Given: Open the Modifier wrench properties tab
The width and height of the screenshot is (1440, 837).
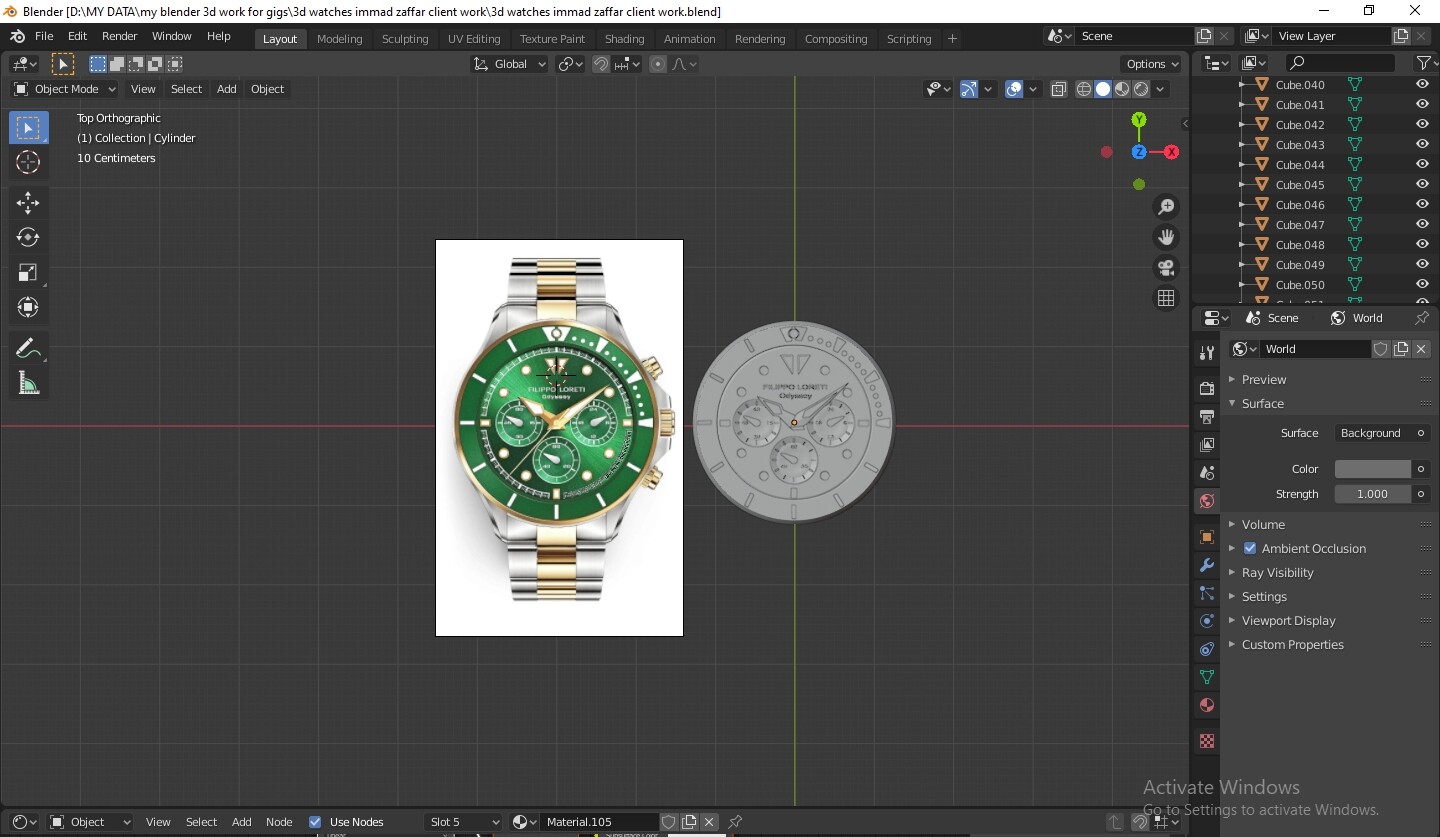Looking at the screenshot, I should 1207,565.
